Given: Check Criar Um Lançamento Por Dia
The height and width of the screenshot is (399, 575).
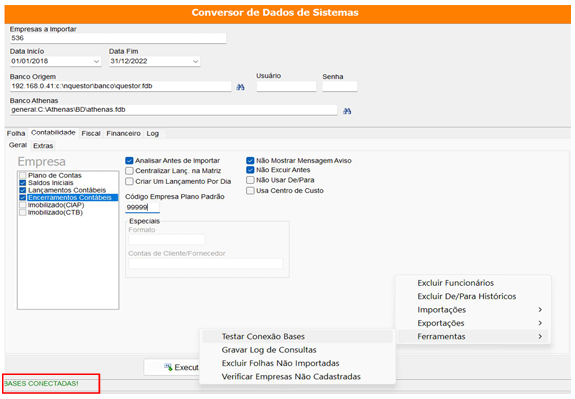Looking at the screenshot, I should click(x=129, y=182).
